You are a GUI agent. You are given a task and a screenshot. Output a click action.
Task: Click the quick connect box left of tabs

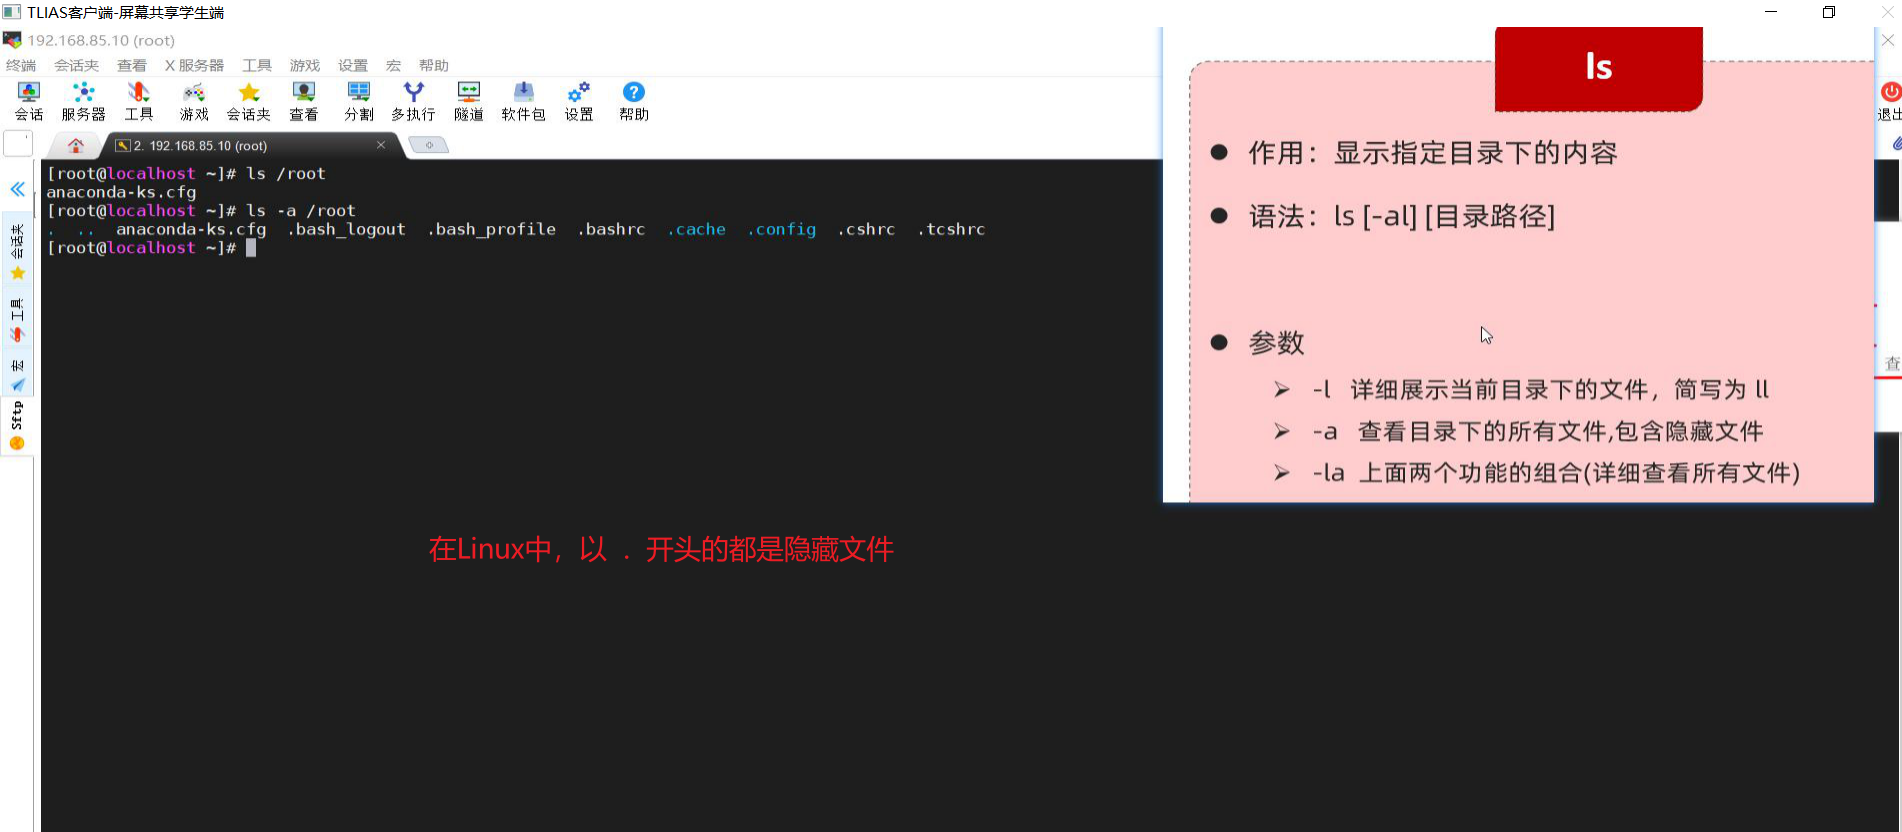point(18,144)
